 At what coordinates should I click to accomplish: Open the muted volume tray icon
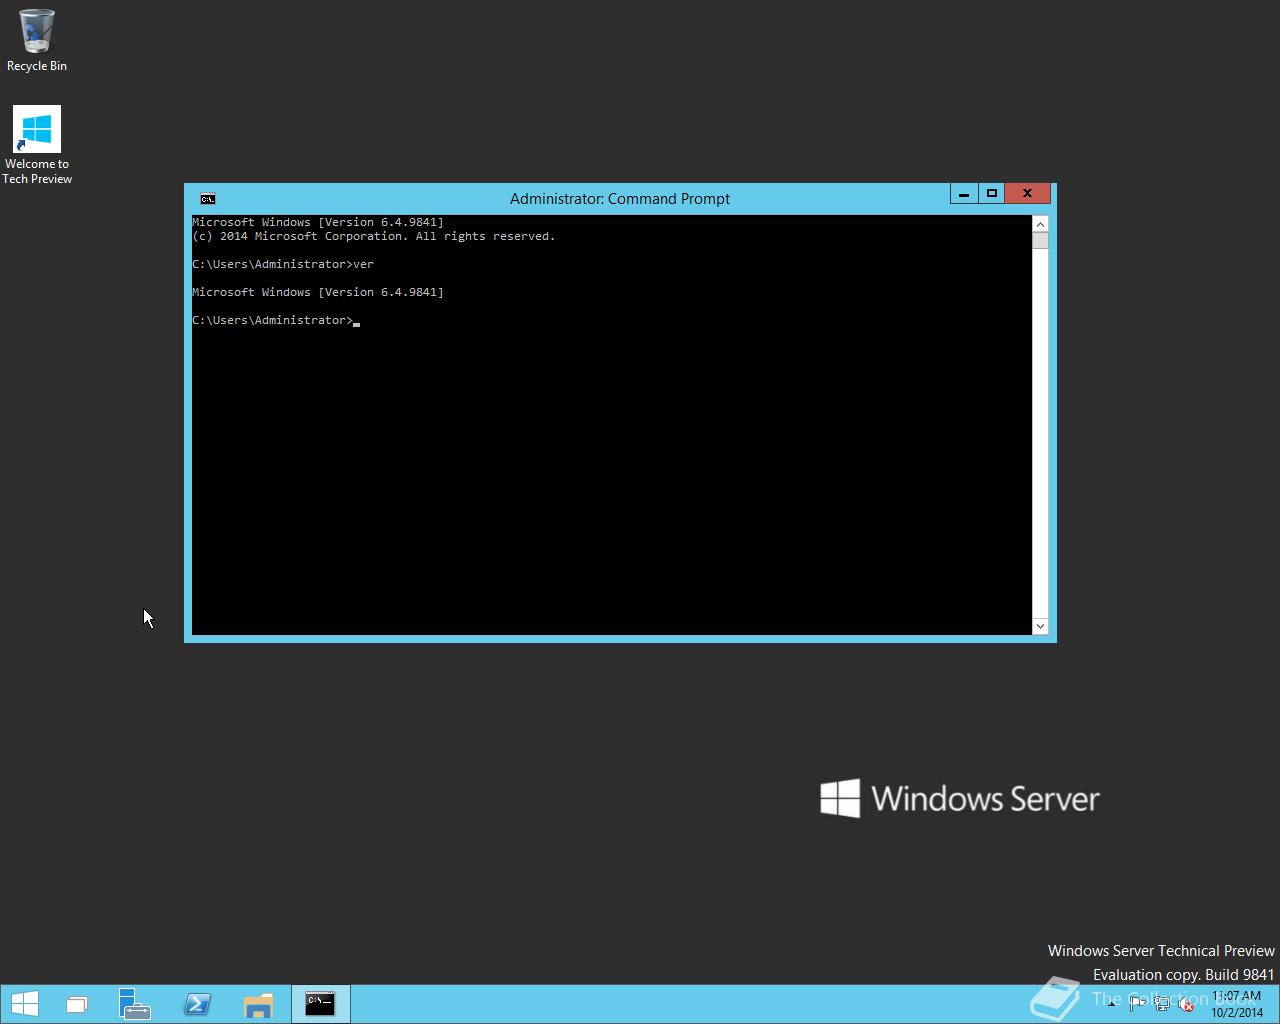[x=1186, y=1004]
